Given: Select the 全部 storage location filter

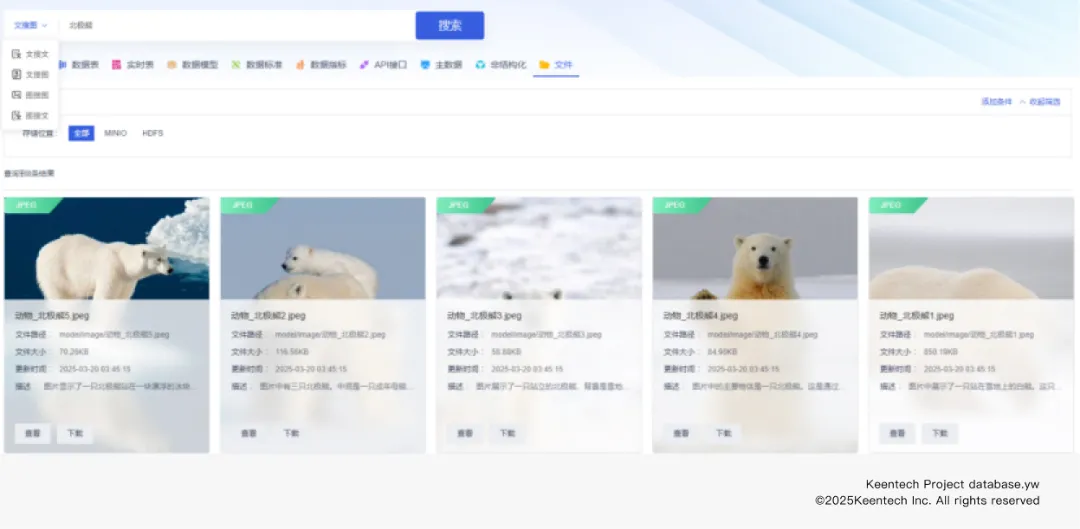Looking at the screenshot, I should [81, 133].
